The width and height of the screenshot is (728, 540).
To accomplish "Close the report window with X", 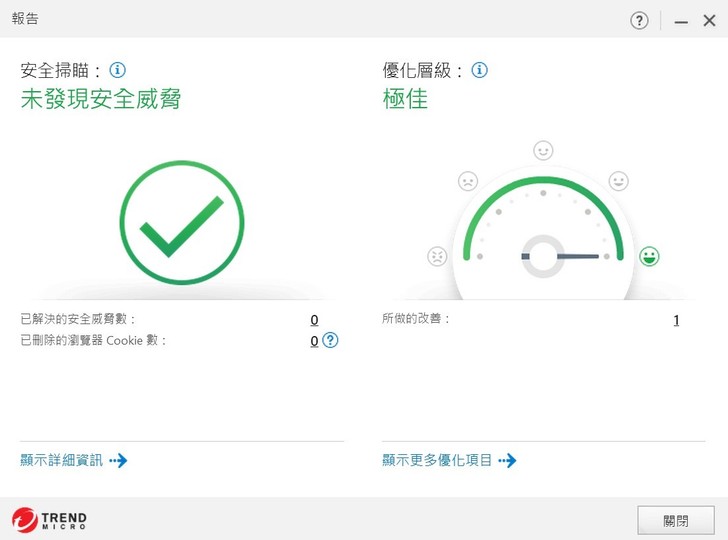I will (x=709, y=21).
